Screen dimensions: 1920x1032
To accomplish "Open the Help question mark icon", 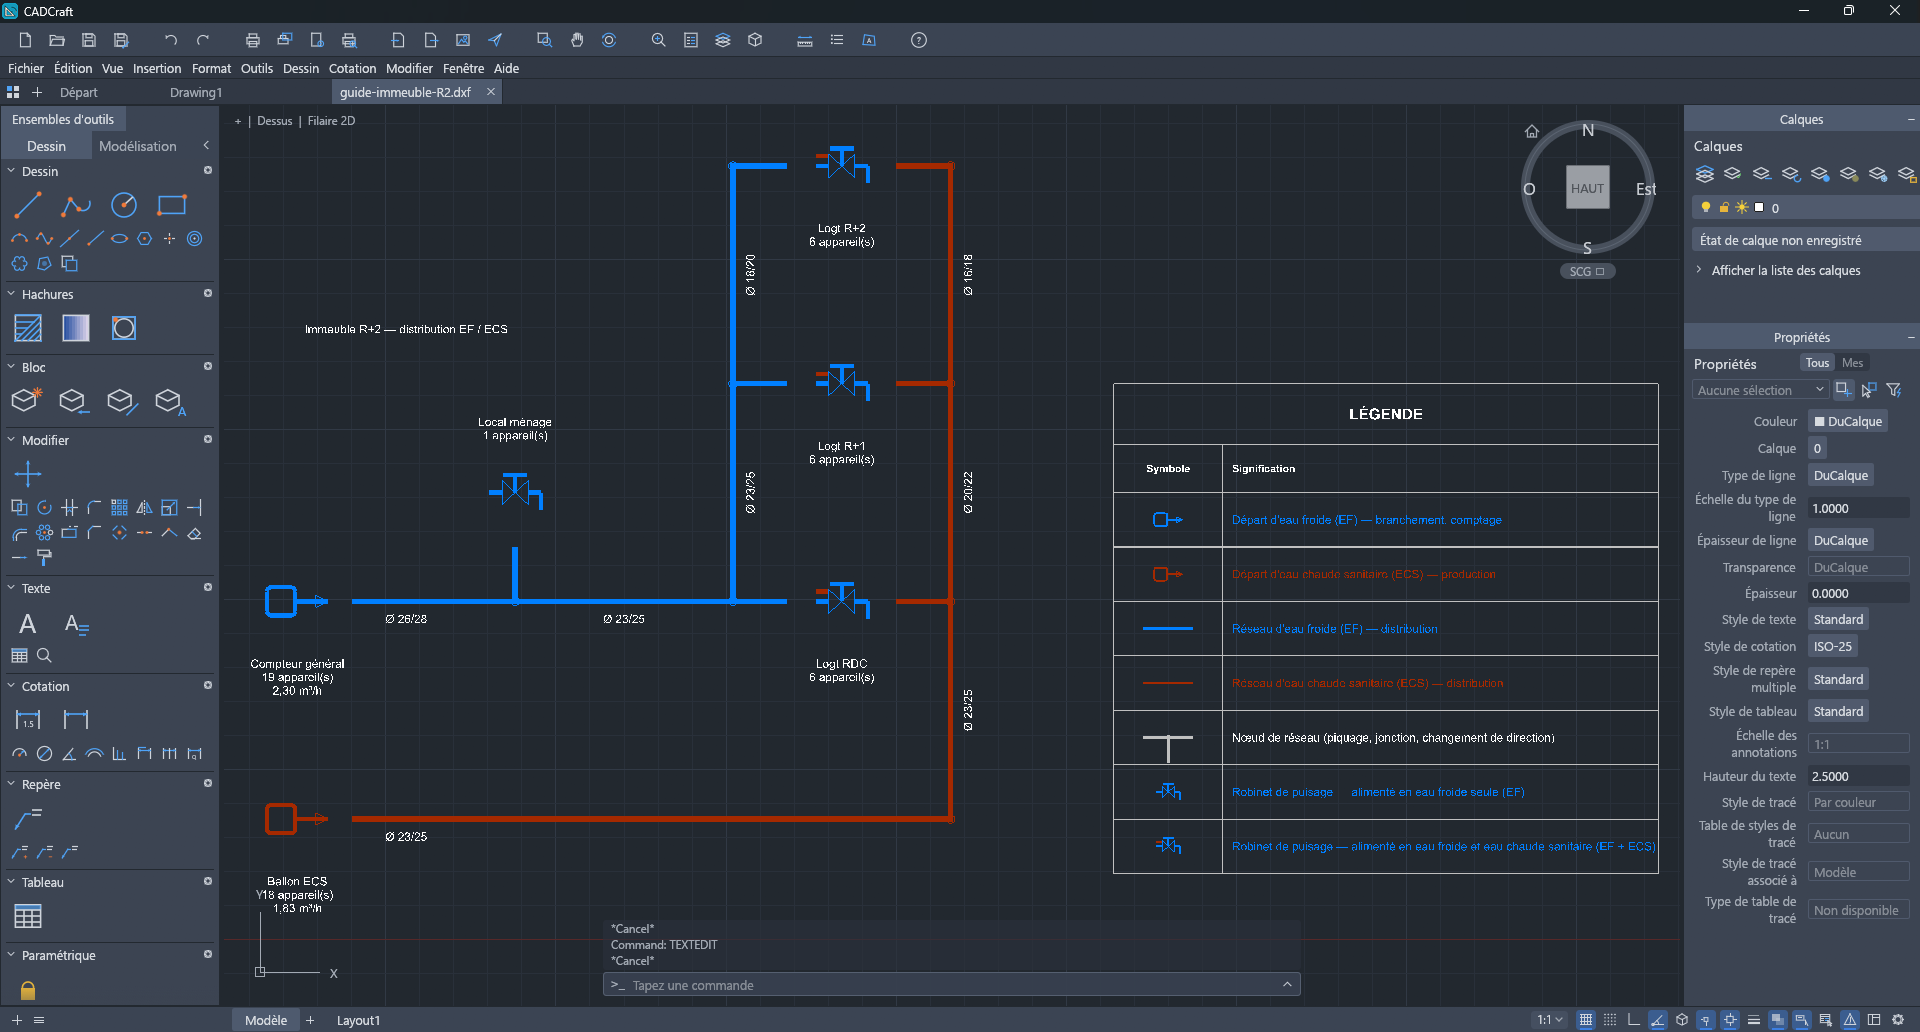I will [919, 40].
